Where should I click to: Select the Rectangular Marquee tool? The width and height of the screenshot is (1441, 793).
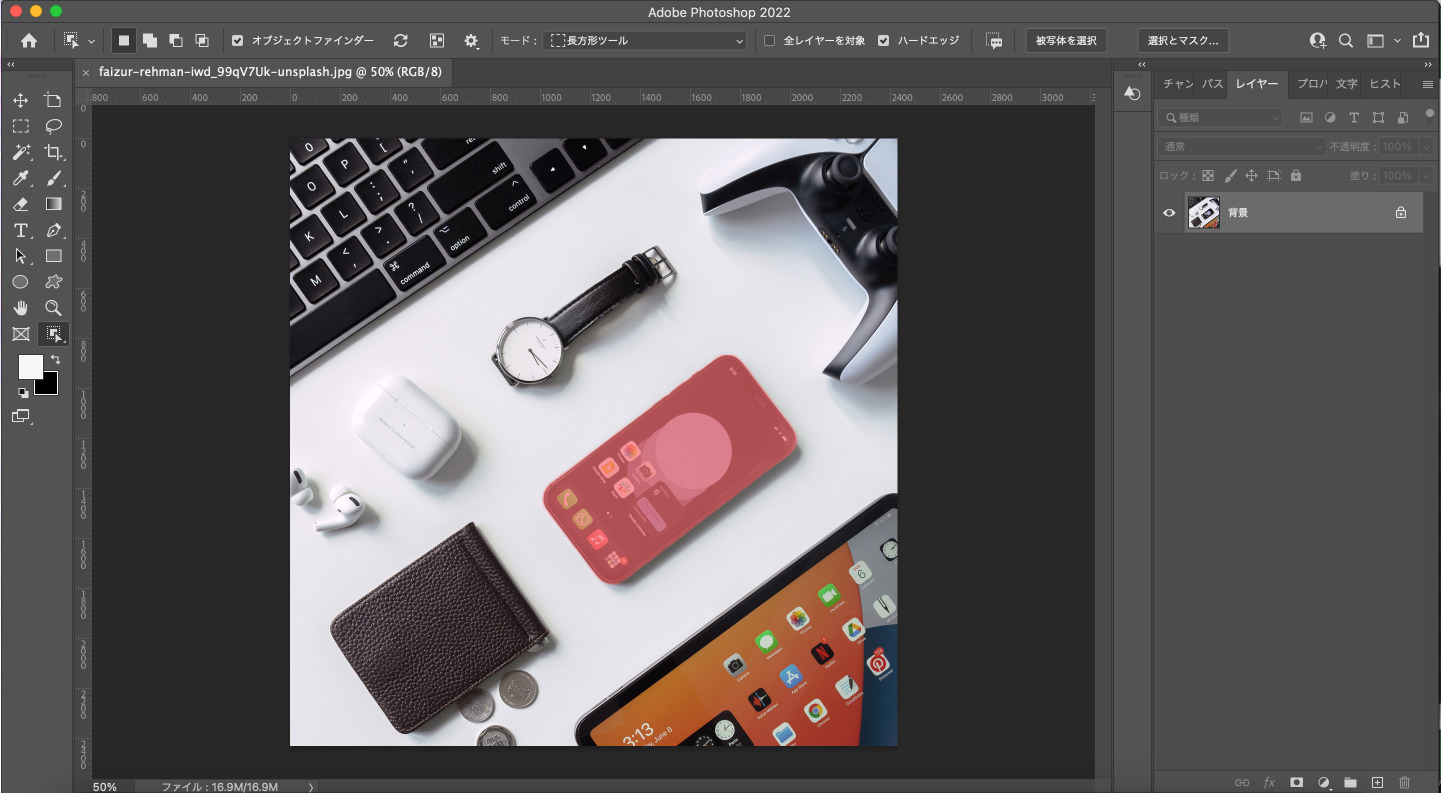click(20, 126)
